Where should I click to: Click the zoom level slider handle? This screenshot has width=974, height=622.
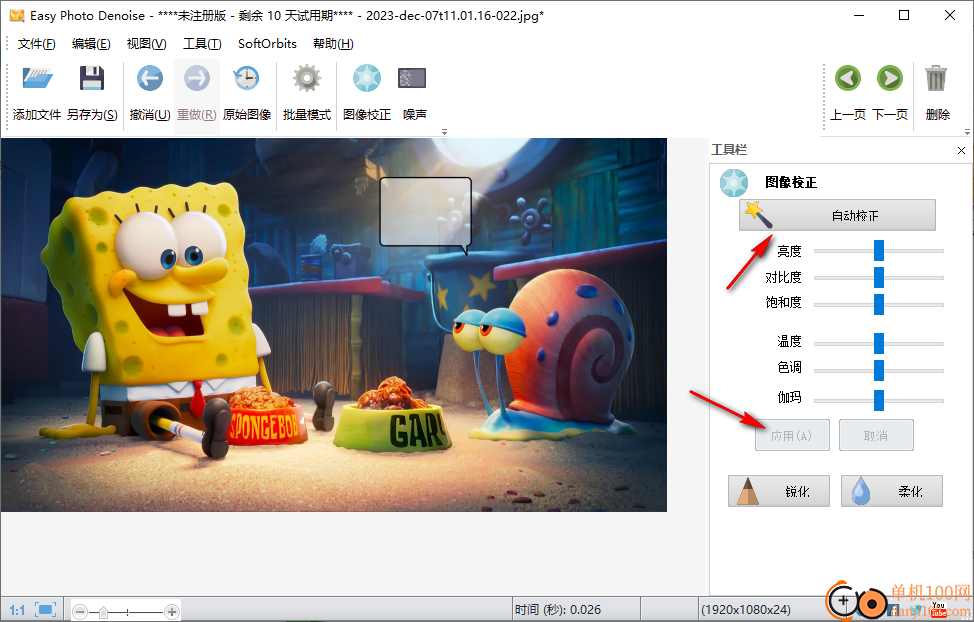(x=103, y=613)
